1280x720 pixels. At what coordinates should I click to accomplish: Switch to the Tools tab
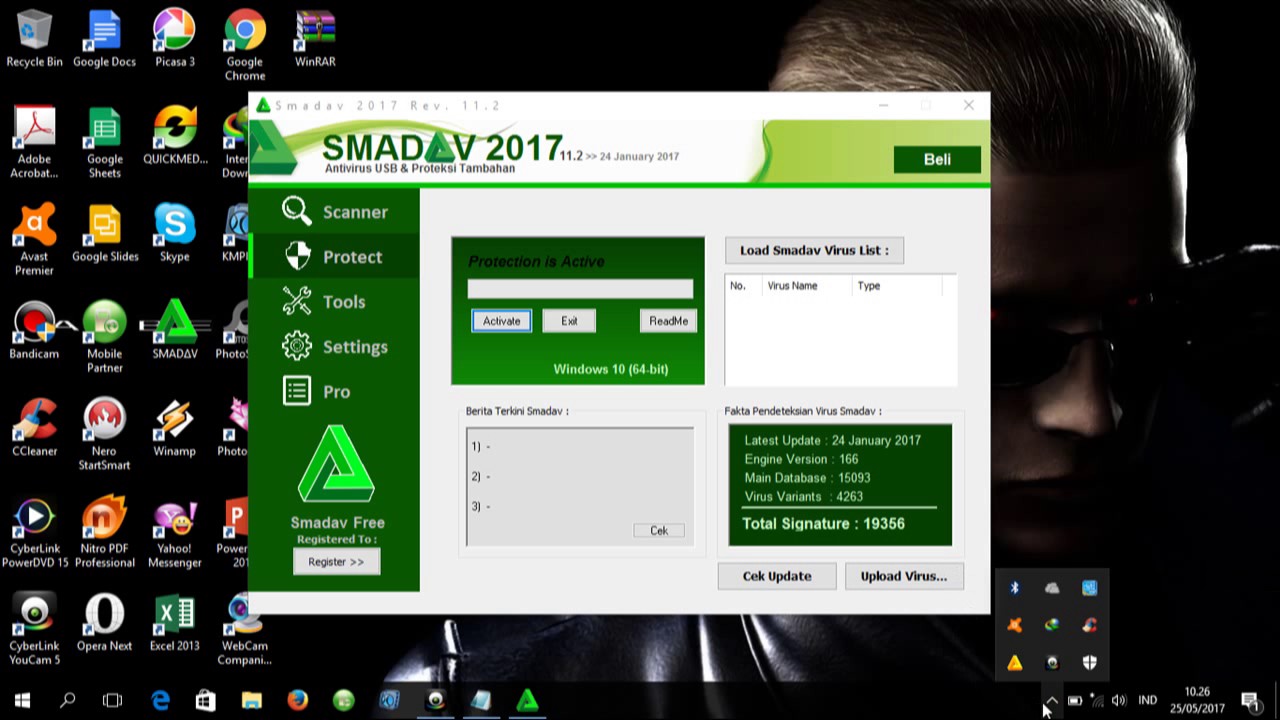tap(334, 301)
